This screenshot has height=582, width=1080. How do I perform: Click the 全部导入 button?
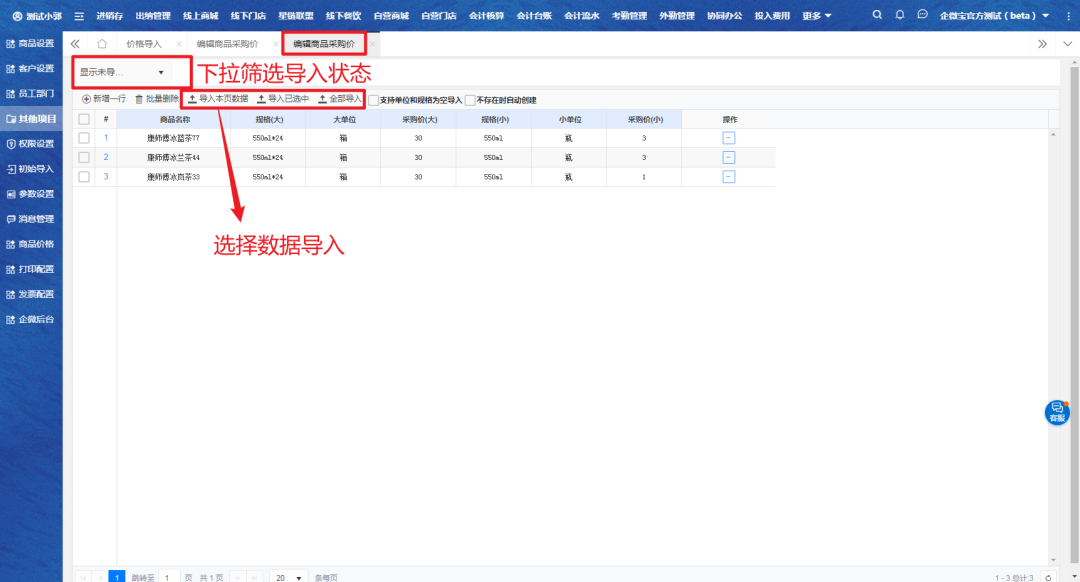pyautogui.click(x=339, y=99)
